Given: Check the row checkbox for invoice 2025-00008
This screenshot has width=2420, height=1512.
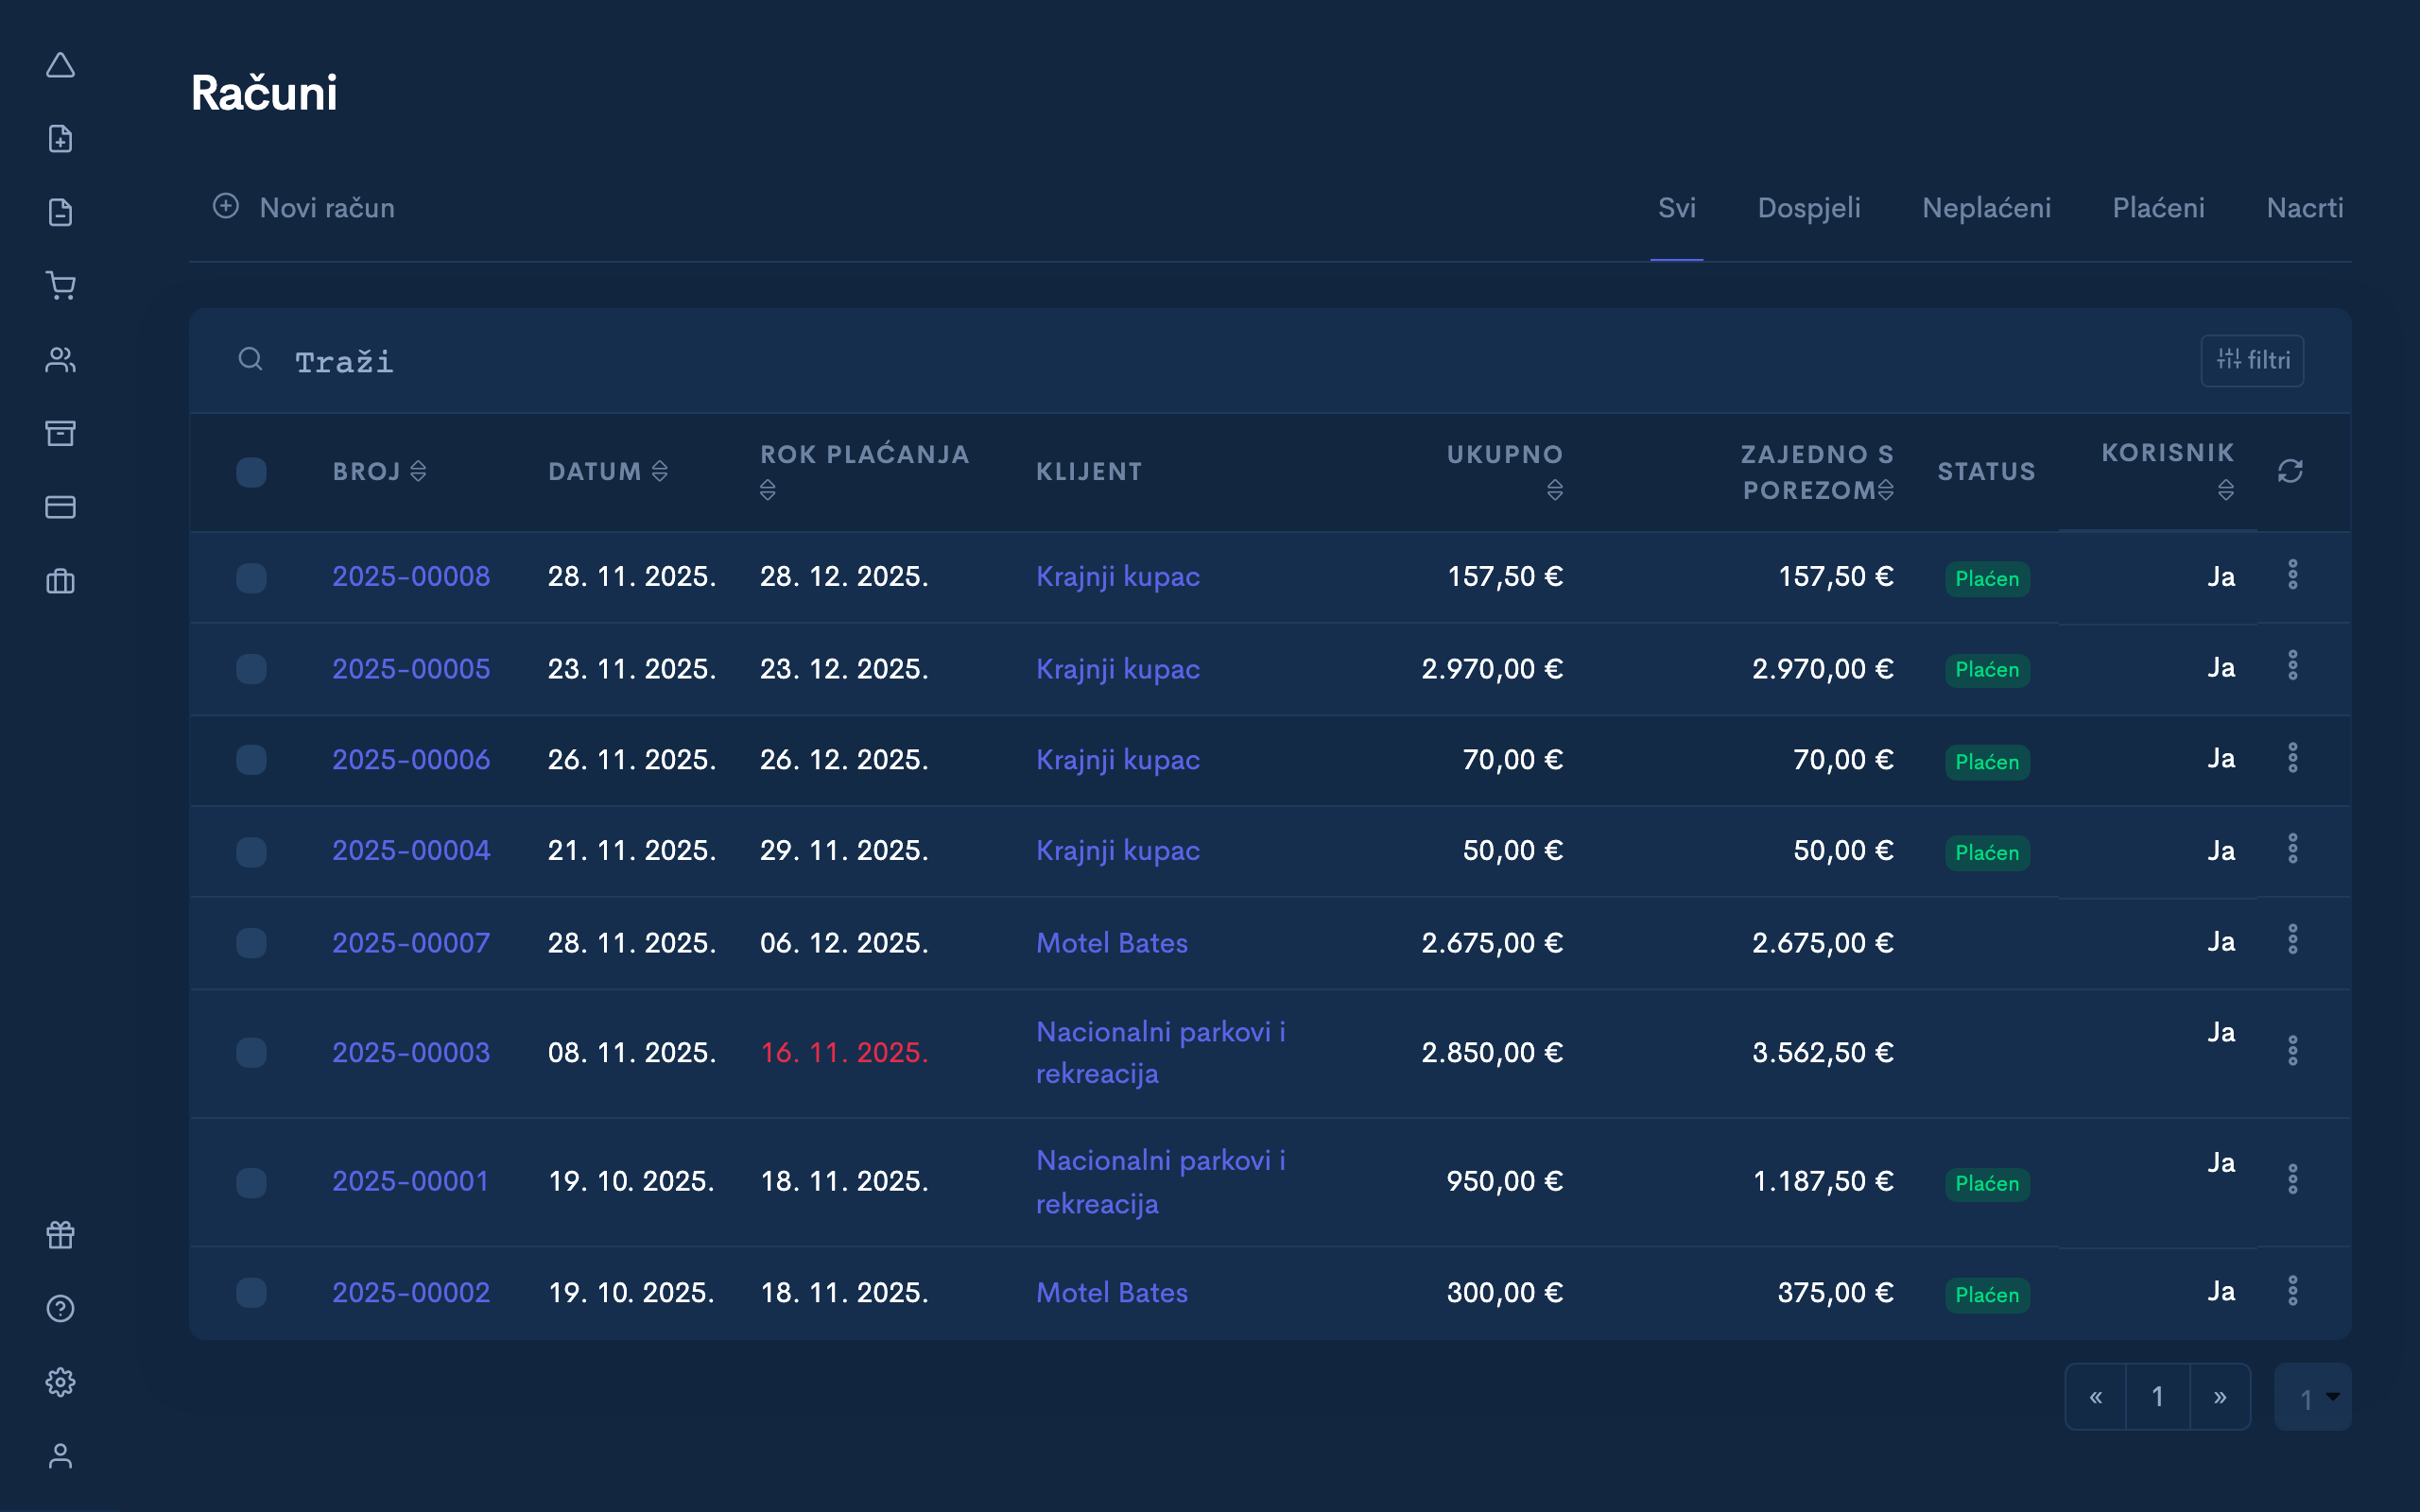Looking at the screenshot, I should click(251, 577).
